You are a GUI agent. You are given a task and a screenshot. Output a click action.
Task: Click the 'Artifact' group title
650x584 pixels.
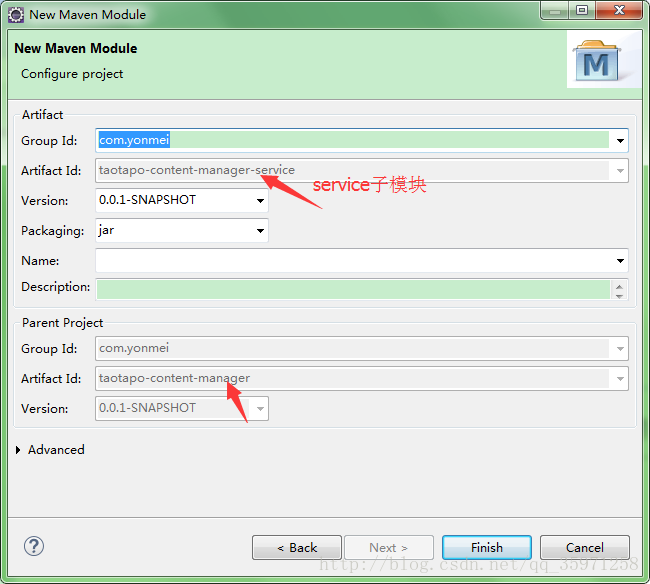[x=42, y=115]
